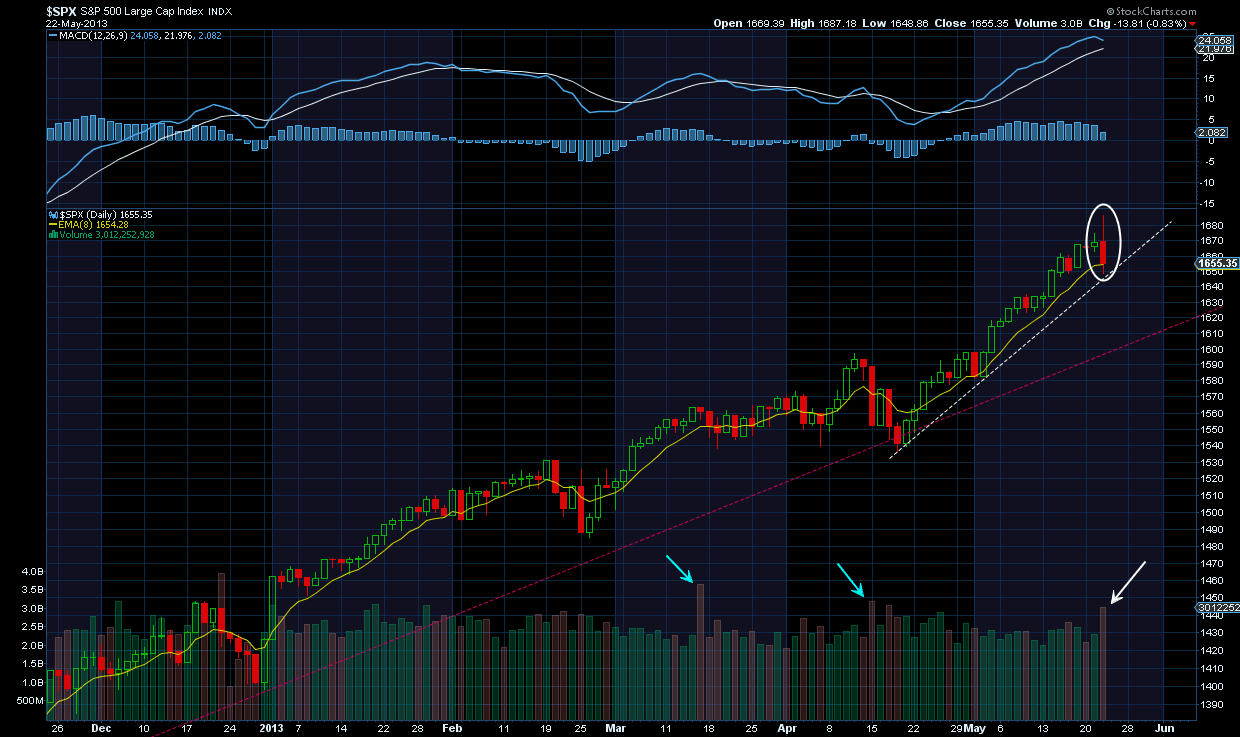Click the candlestick icon beside $SPX (Daily)

tap(53, 213)
